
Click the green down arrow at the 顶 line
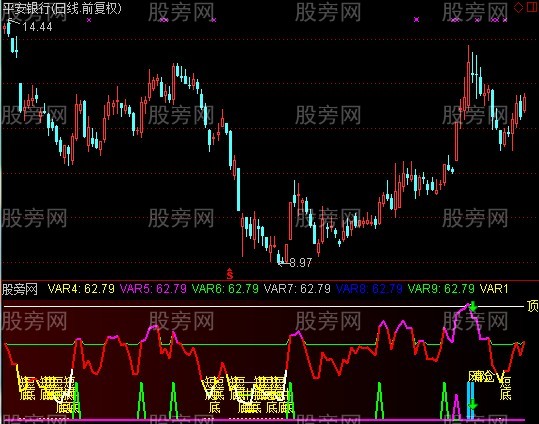pos(474,306)
